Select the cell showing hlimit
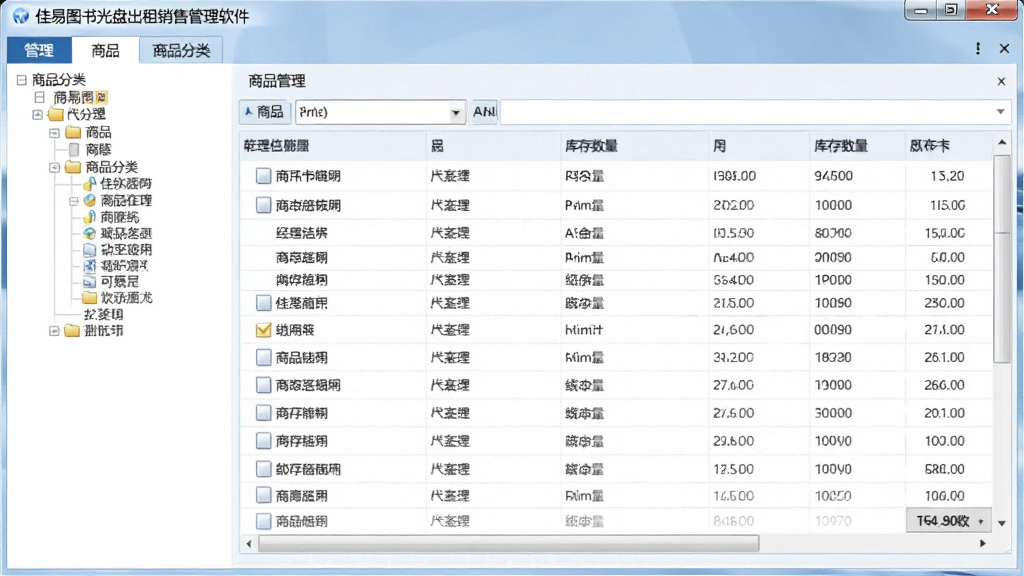This screenshot has height=576, width=1024. click(635, 330)
